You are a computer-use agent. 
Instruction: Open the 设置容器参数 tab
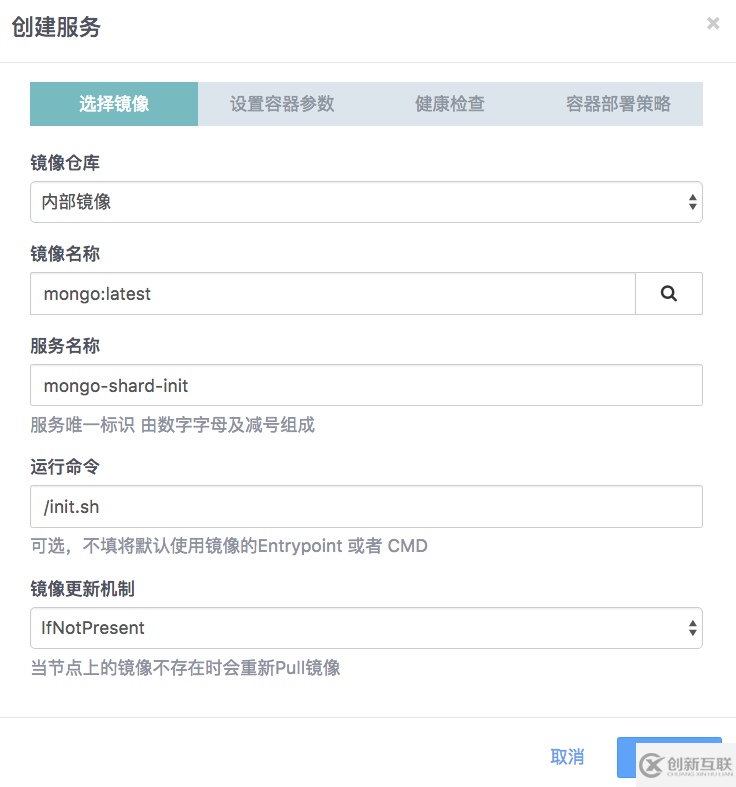click(x=282, y=104)
